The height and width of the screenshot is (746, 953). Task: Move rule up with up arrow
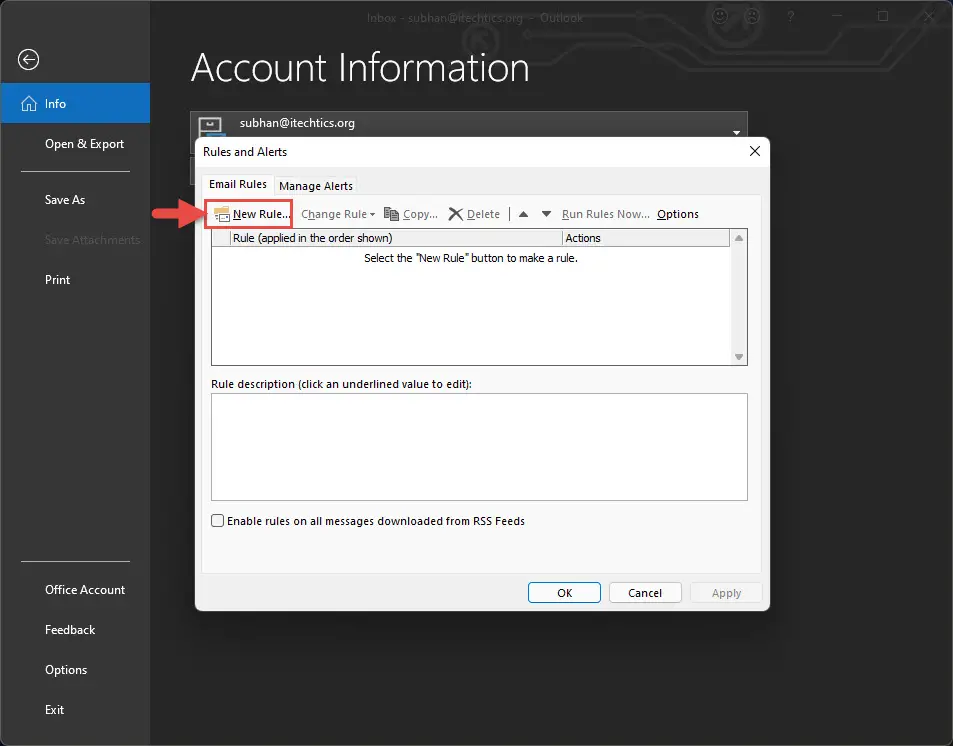523,214
